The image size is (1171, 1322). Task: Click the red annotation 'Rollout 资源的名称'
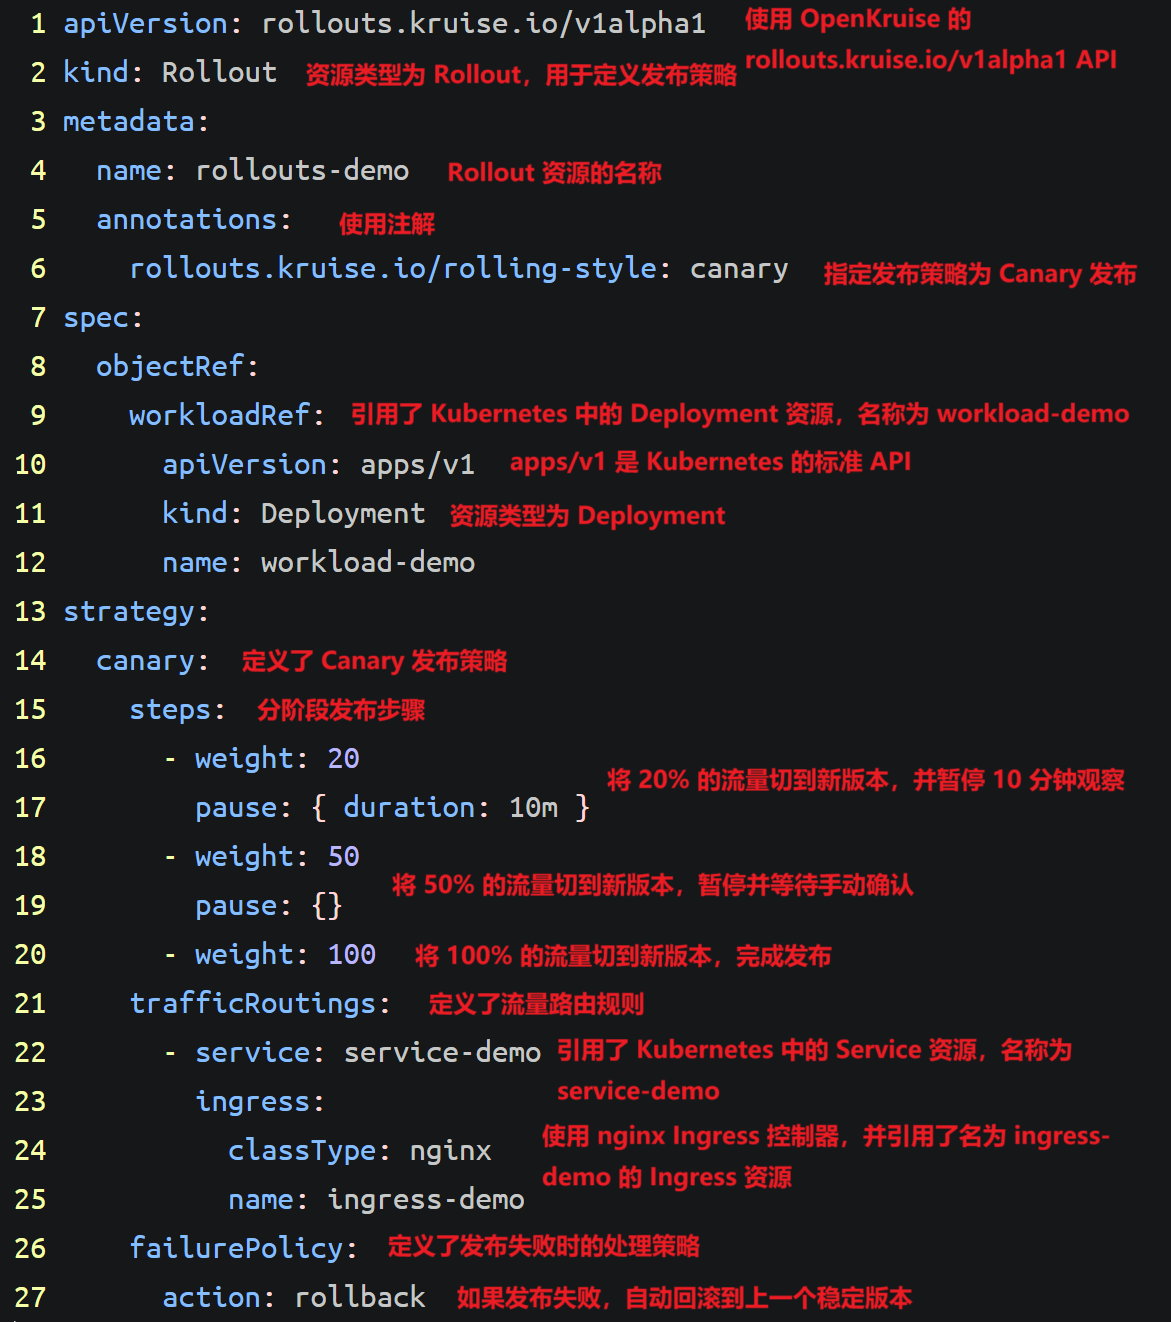coord(554,173)
